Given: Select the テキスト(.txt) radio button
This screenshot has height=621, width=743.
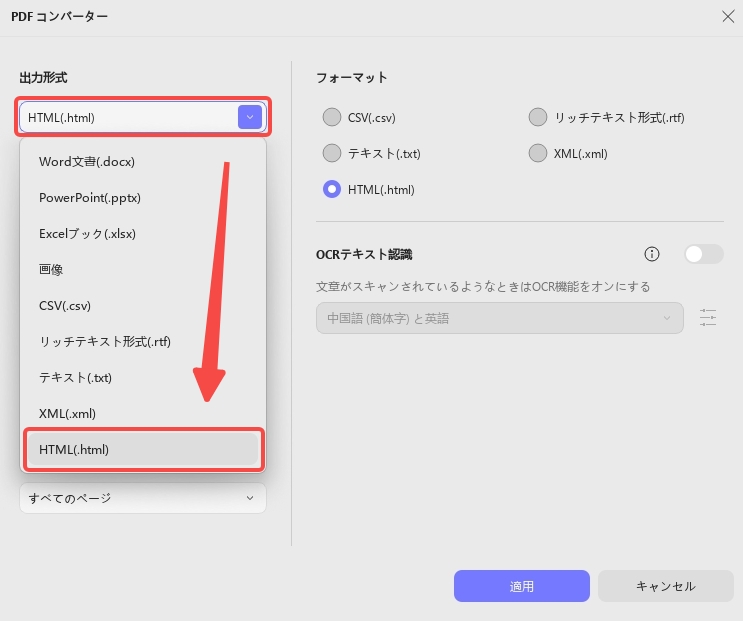Looking at the screenshot, I should point(332,153).
